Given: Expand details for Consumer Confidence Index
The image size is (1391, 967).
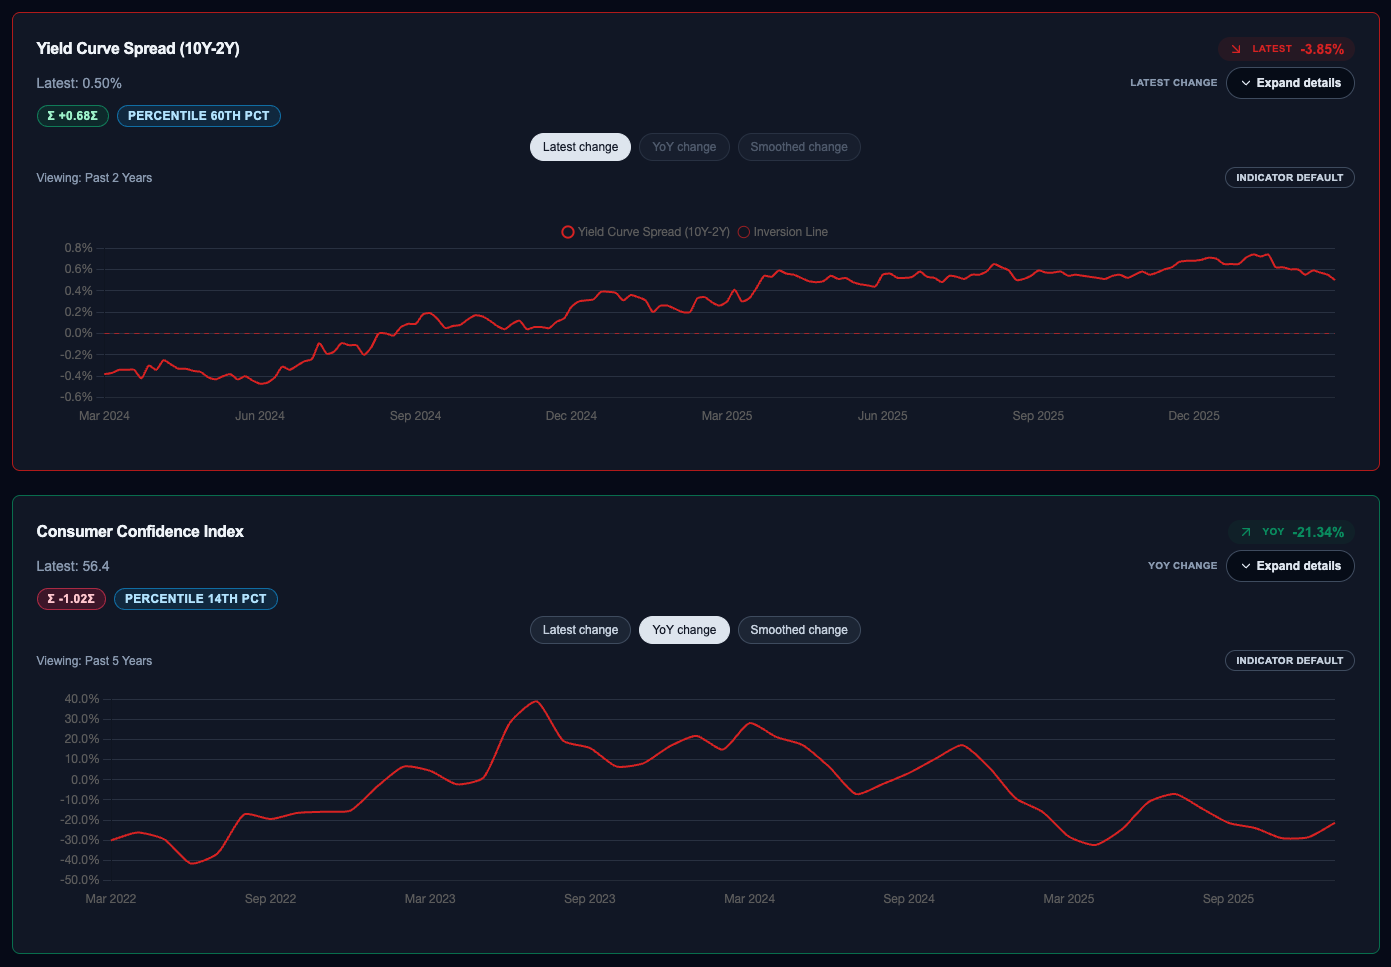Looking at the screenshot, I should pos(1290,566).
